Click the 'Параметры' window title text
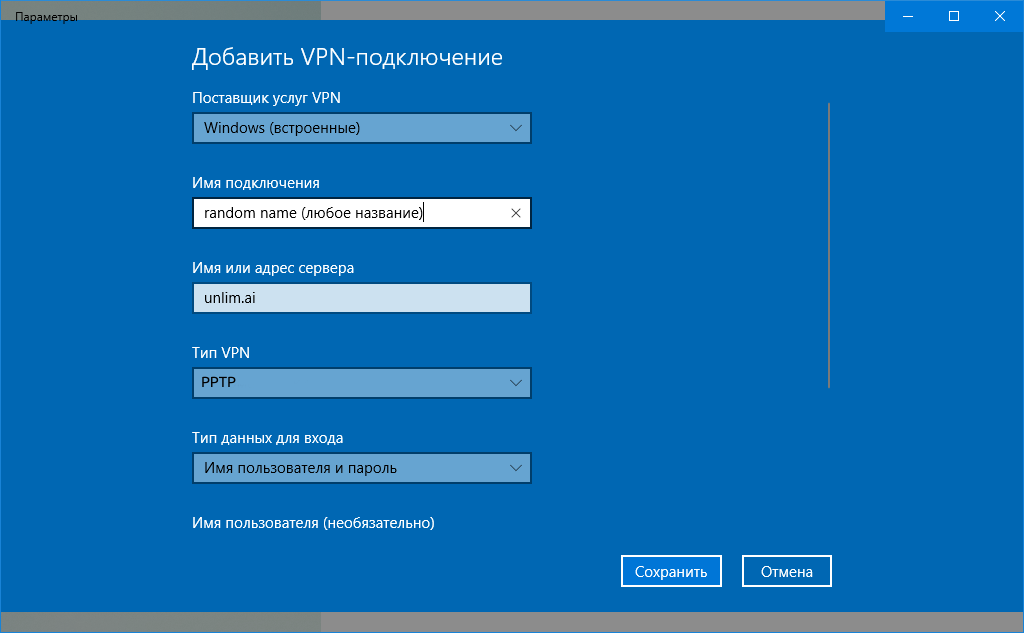Image resolution: width=1024 pixels, height=633 pixels. (x=46, y=18)
